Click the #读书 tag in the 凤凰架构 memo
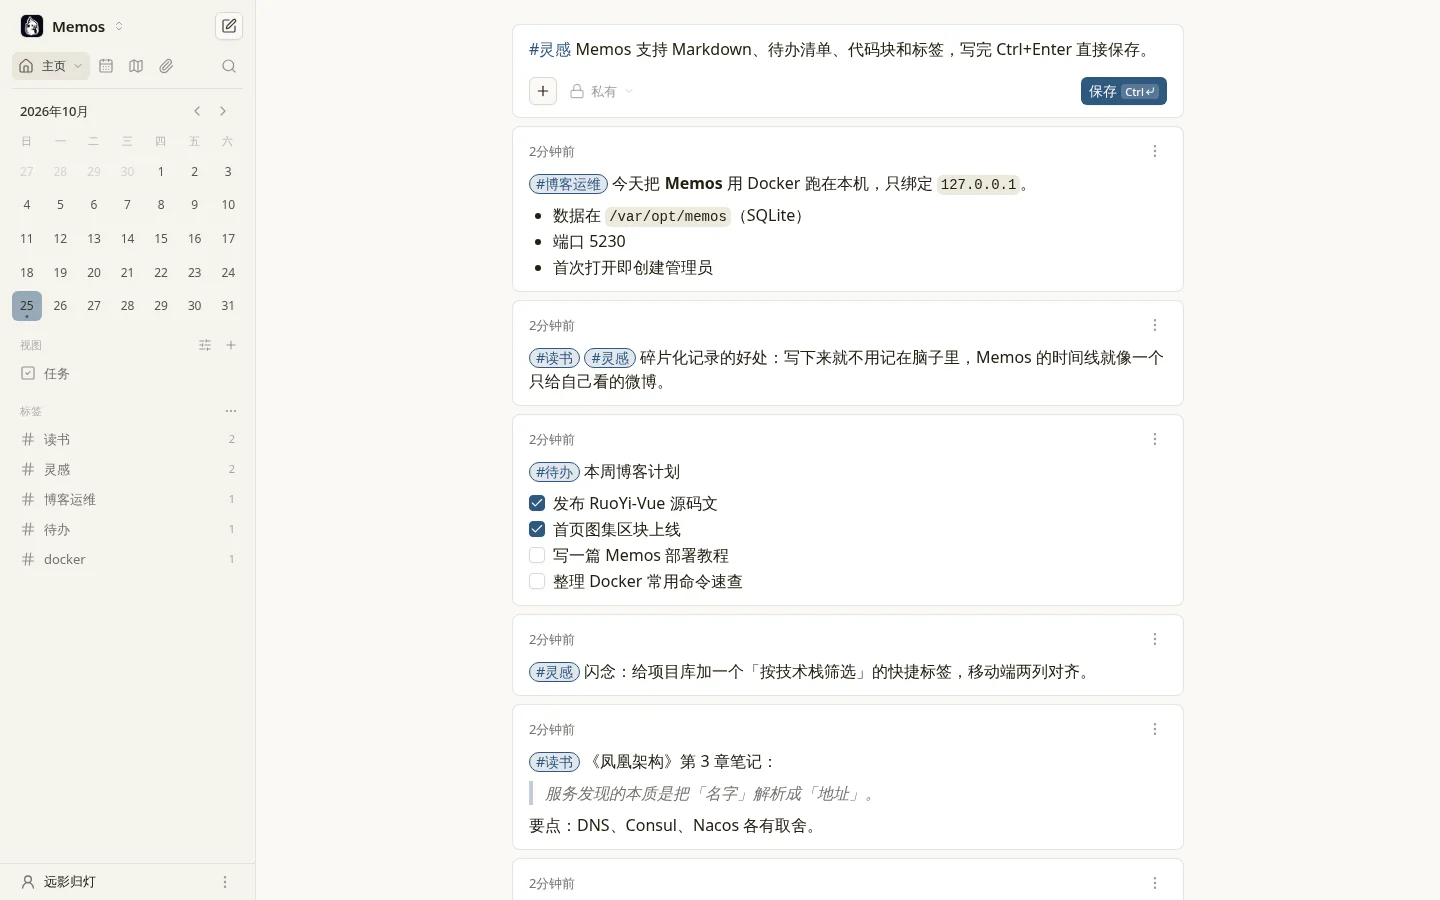This screenshot has width=1440, height=900. [x=554, y=762]
